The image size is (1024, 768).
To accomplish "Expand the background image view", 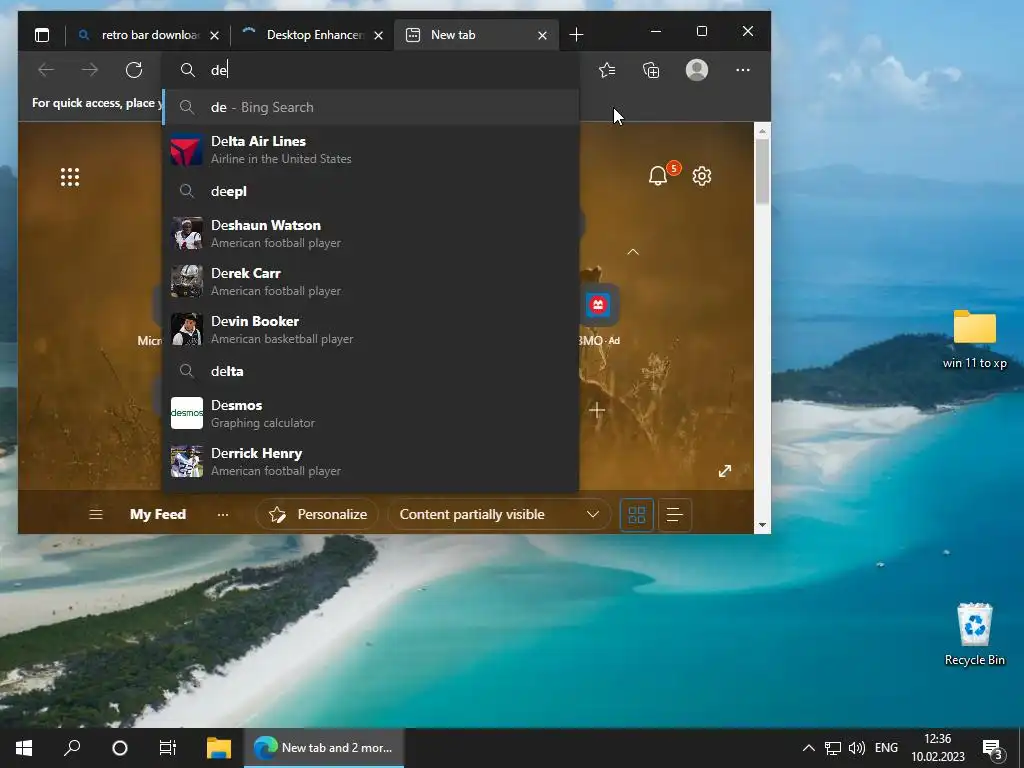I will [x=725, y=471].
